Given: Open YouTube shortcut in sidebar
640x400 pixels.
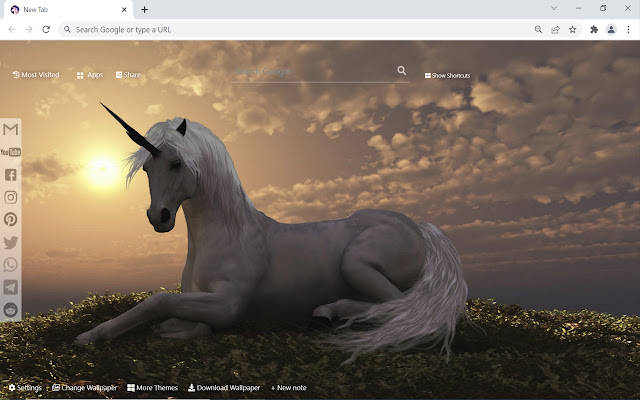Looking at the screenshot, I should [11, 152].
